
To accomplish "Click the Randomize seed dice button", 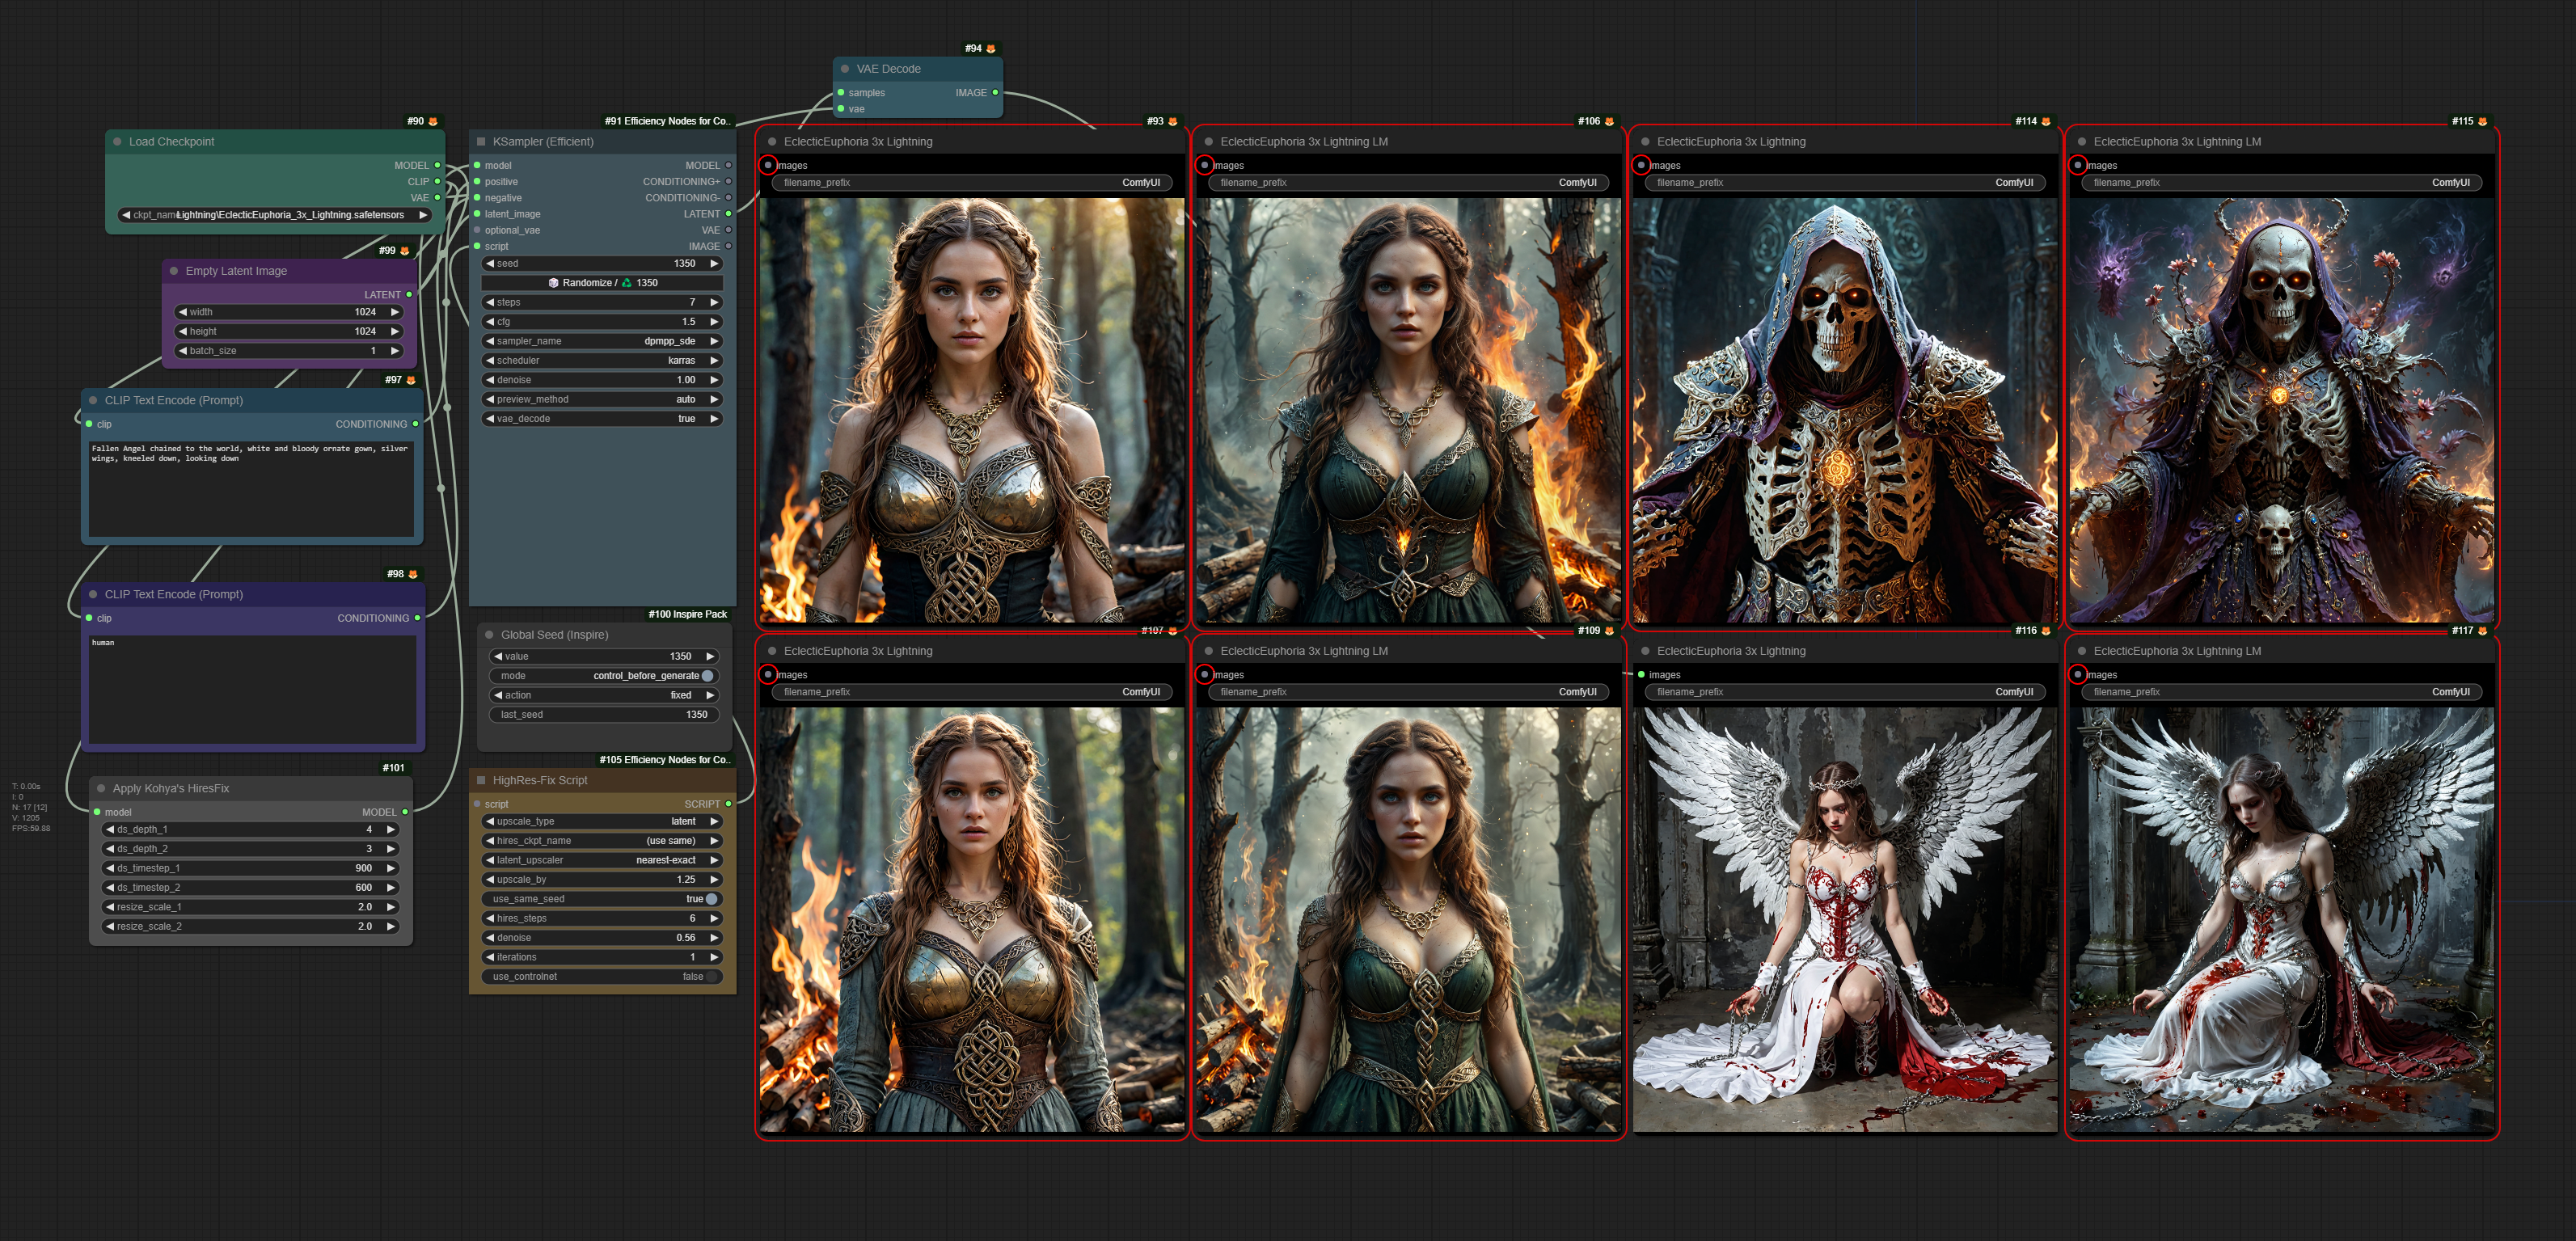I will pos(553,283).
